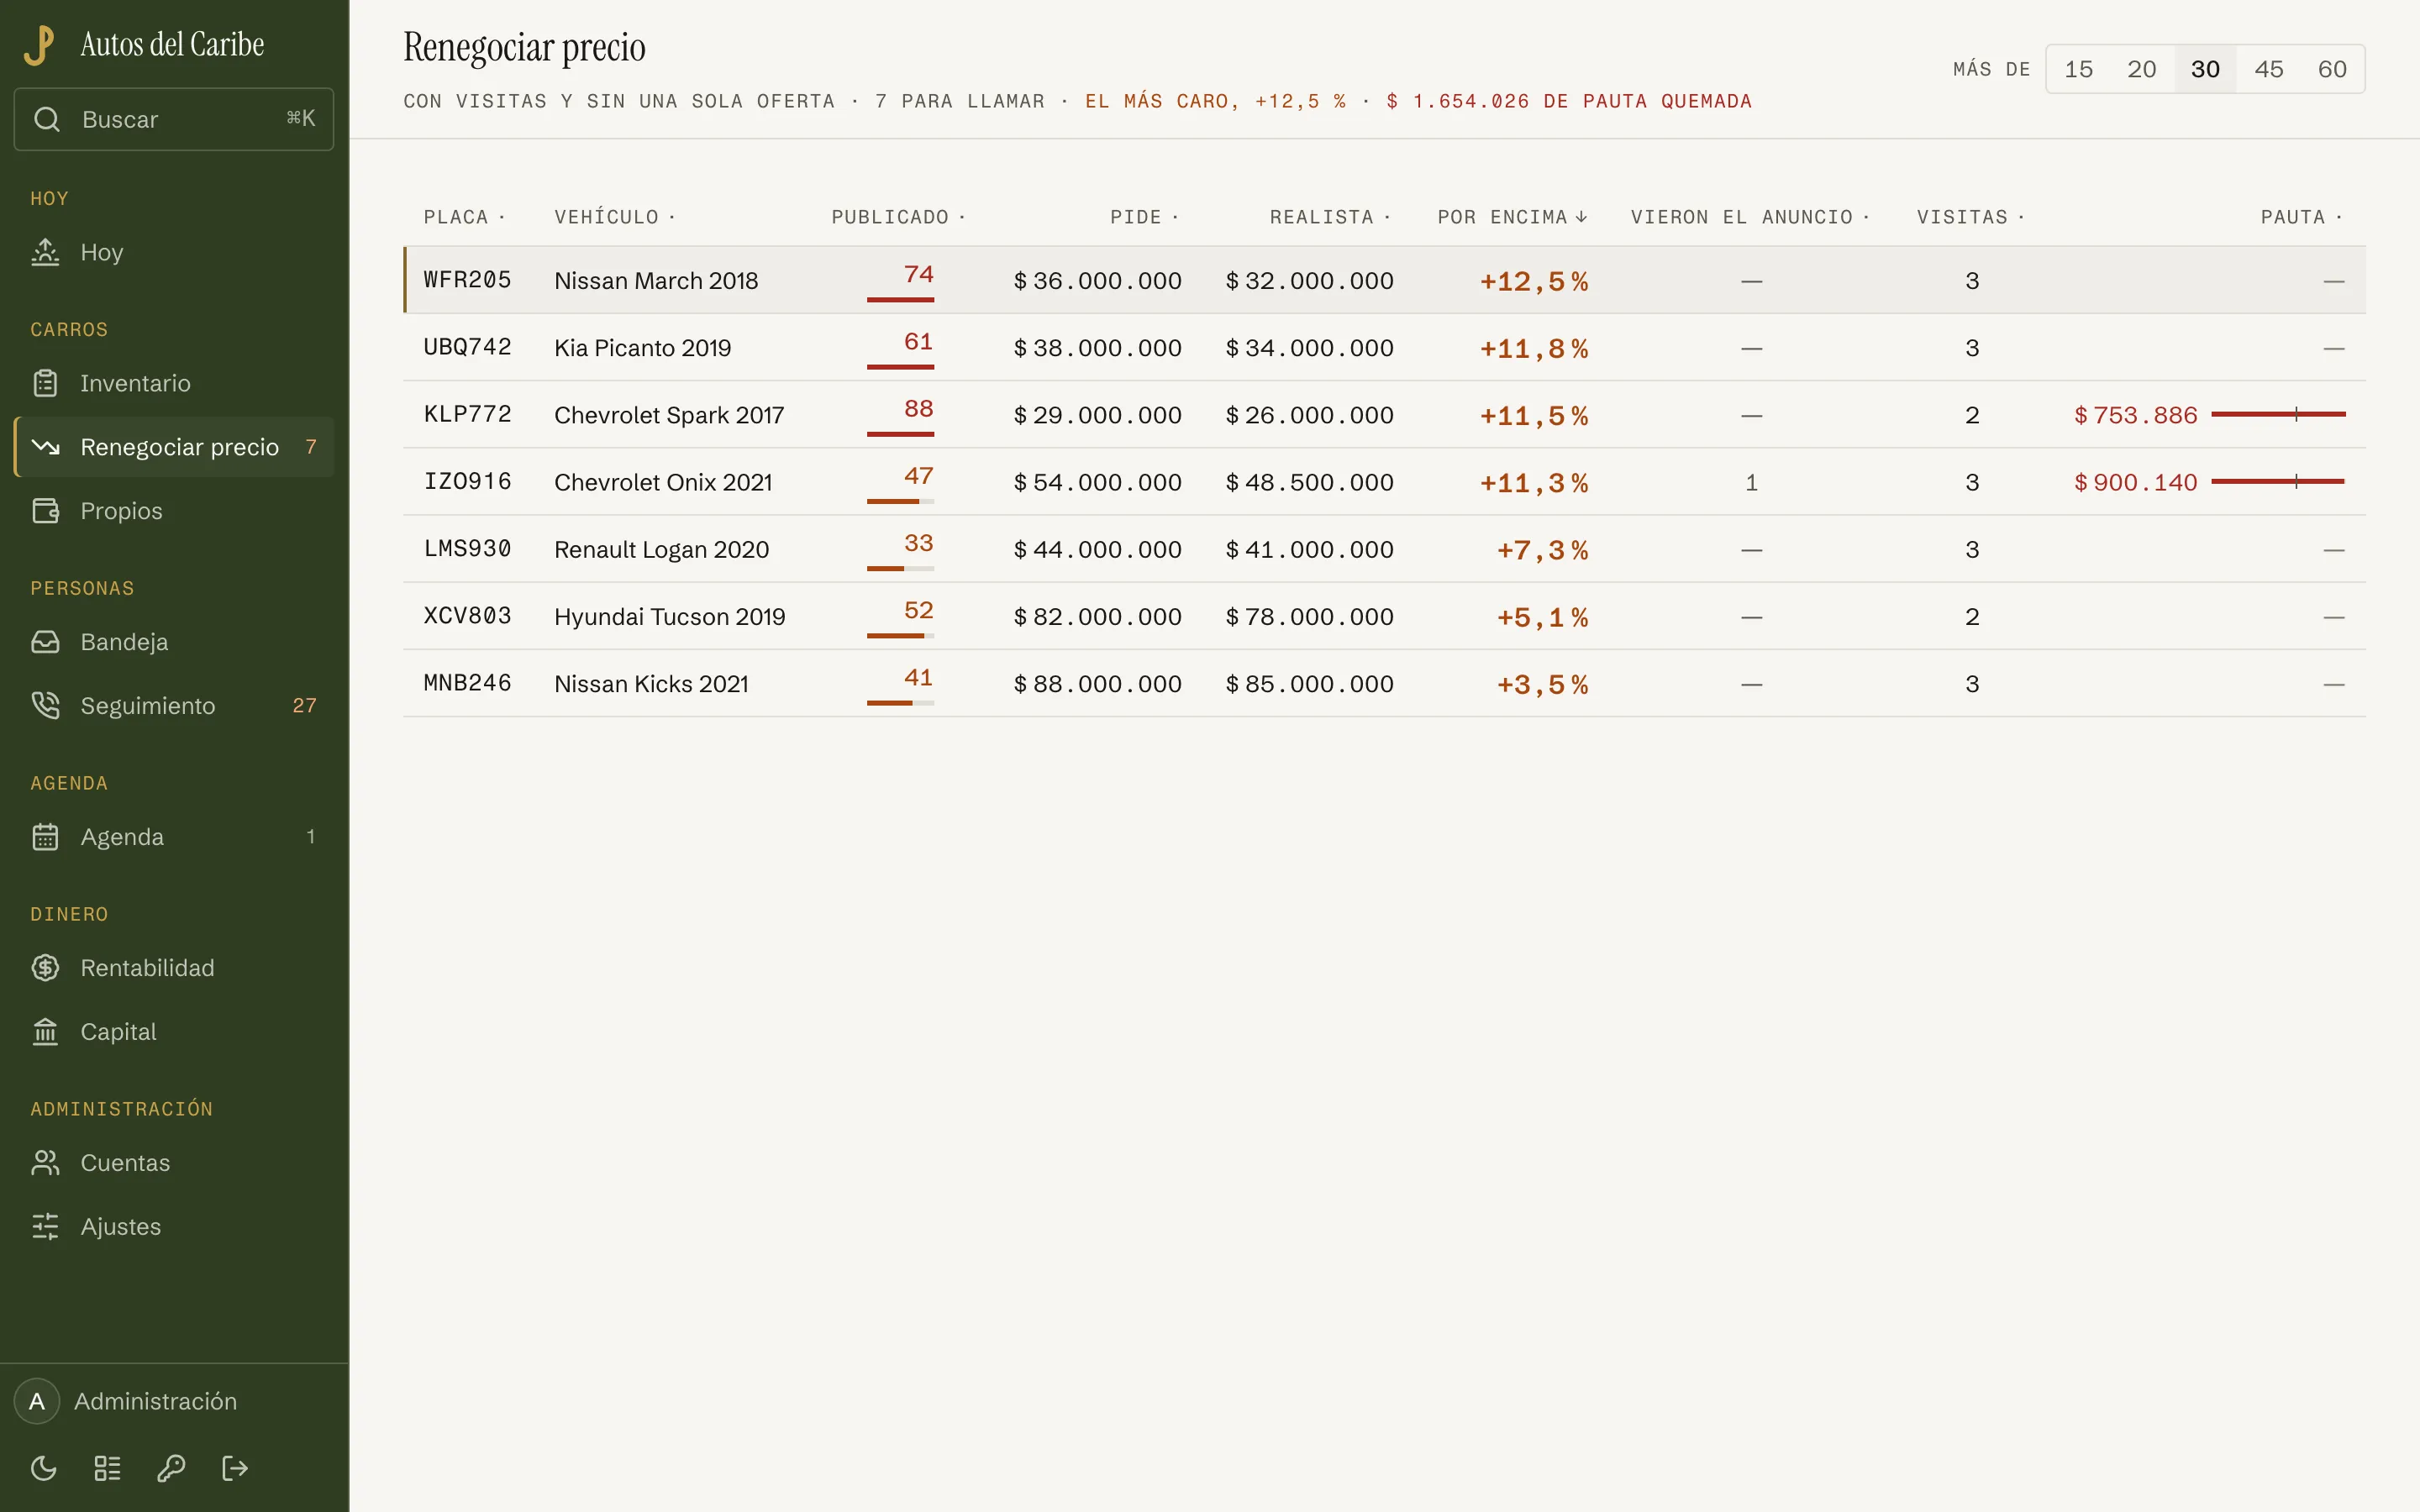This screenshot has width=2420, height=1512.
Task: Select the 45 days filter option
Action: (x=2268, y=69)
